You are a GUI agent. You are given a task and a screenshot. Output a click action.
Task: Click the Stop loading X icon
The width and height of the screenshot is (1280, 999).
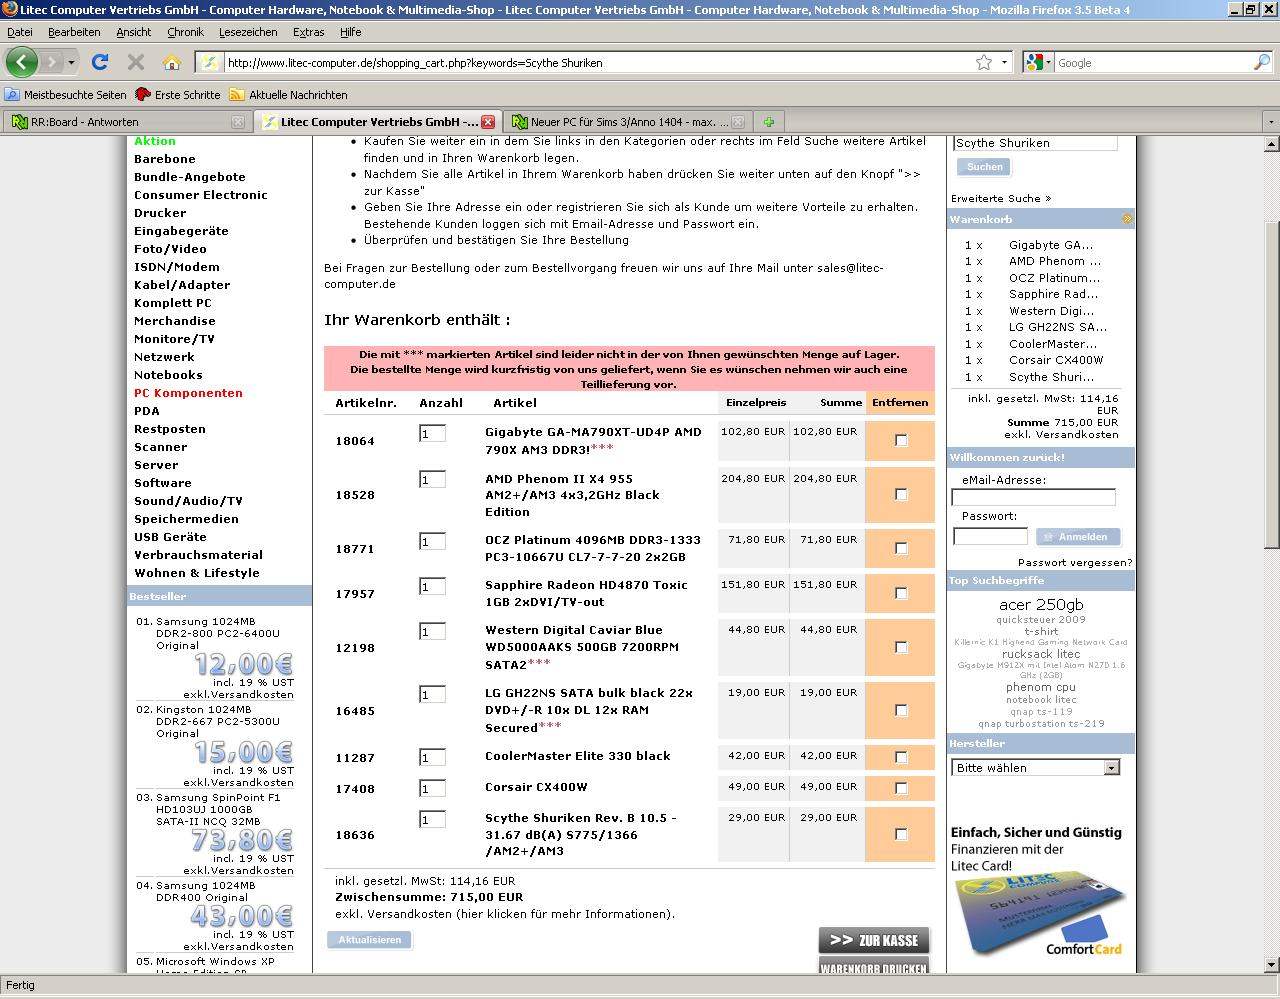click(x=136, y=62)
